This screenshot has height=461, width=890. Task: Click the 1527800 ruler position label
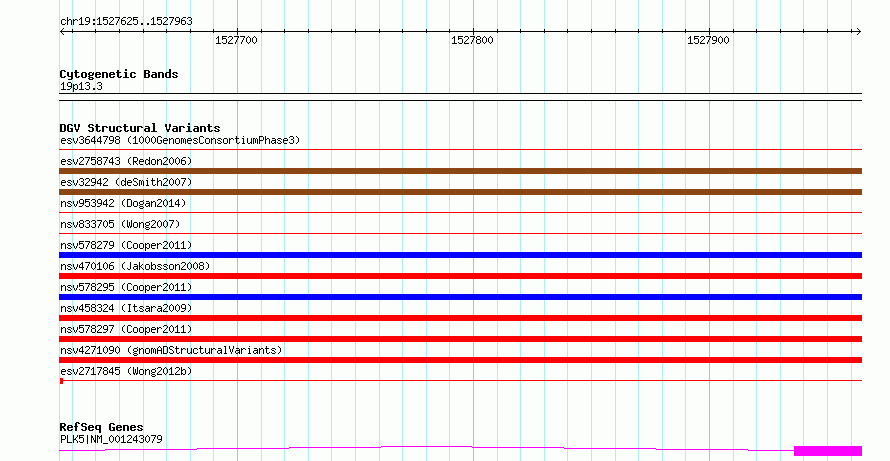click(x=472, y=40)
